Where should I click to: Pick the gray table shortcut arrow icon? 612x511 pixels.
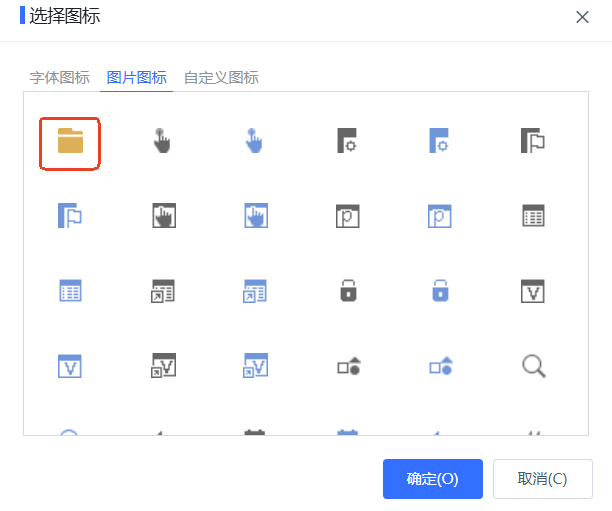tap(163, 291)
